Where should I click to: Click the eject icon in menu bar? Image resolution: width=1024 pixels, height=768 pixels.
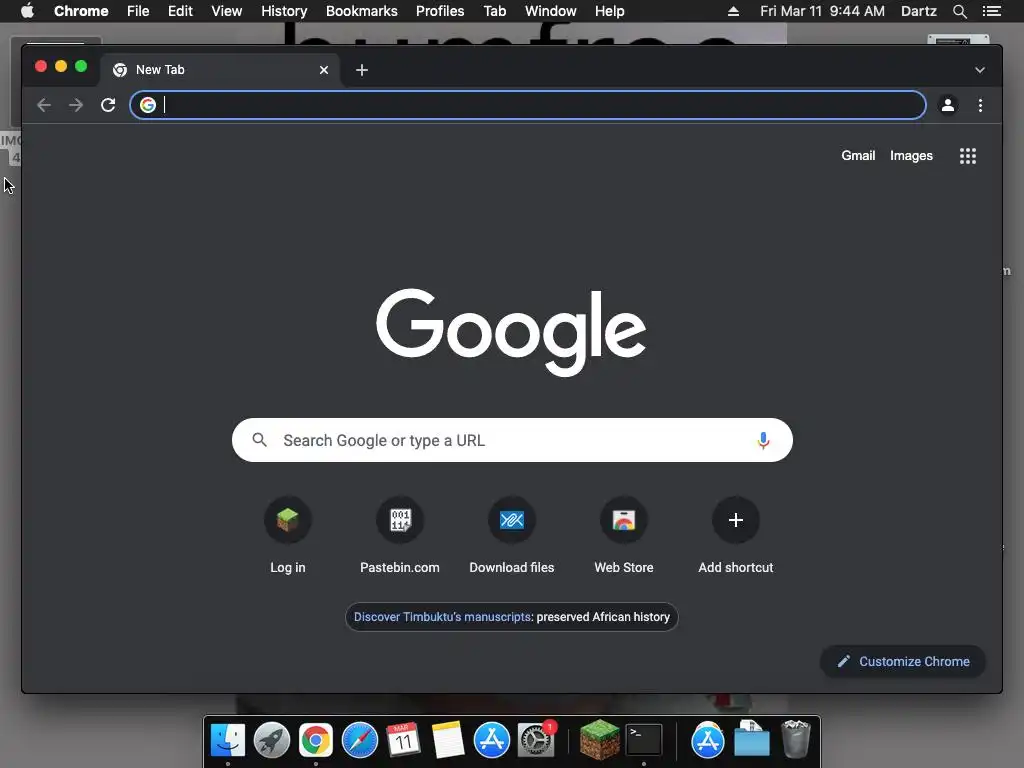pos(733,11)
